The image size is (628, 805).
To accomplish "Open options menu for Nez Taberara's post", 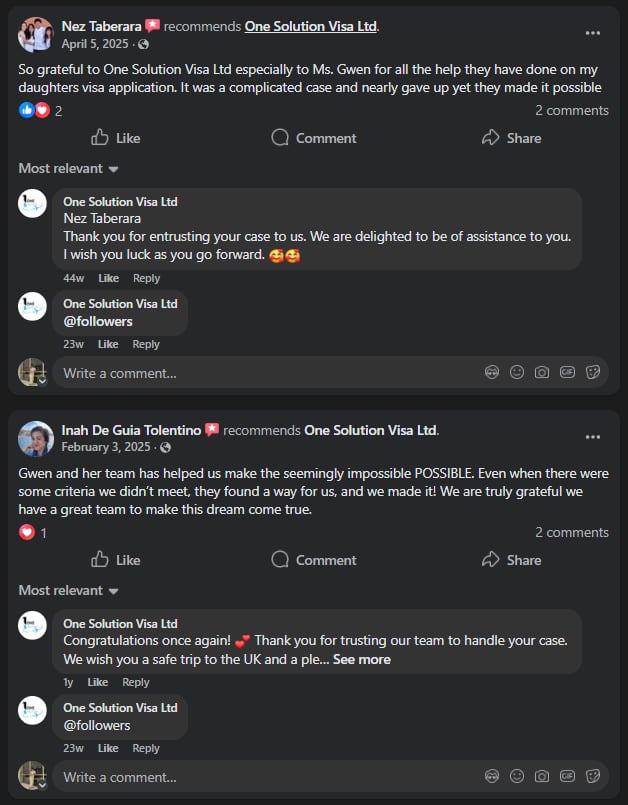I will click(x=593, y=33).
